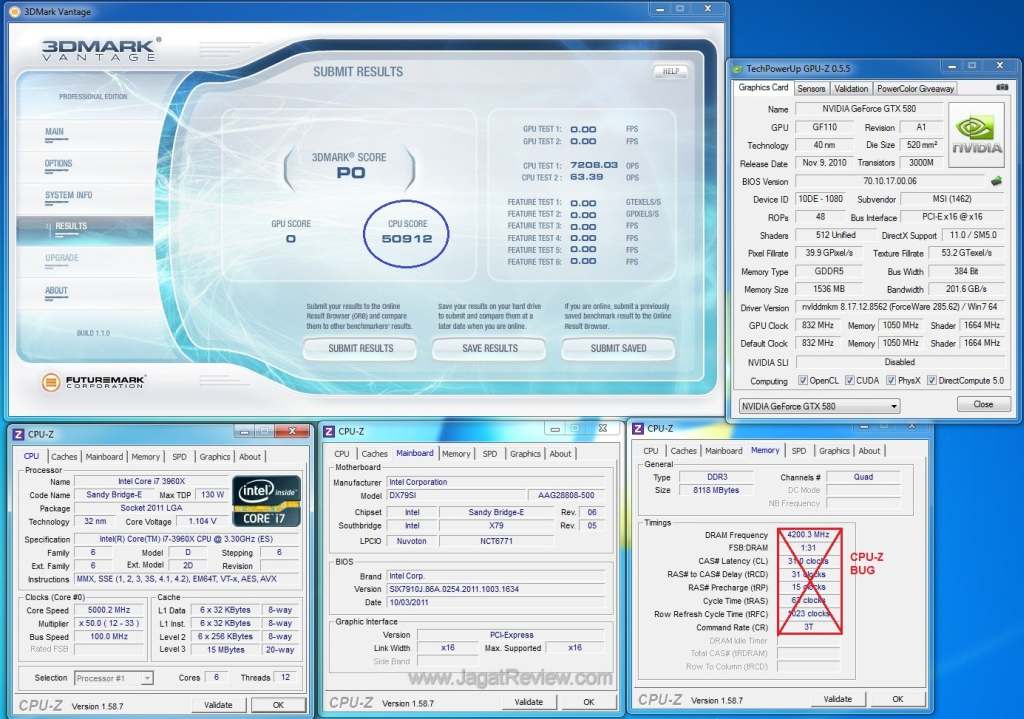1024x719 pixels.
Task: Toggle the CUDA checkbox
Action: (x=849, y=381)
